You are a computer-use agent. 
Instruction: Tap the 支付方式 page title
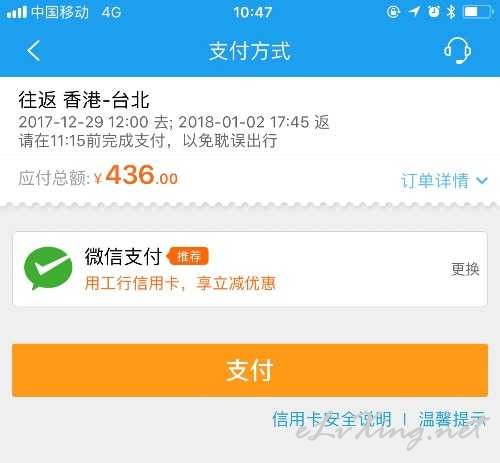(250, 51)
